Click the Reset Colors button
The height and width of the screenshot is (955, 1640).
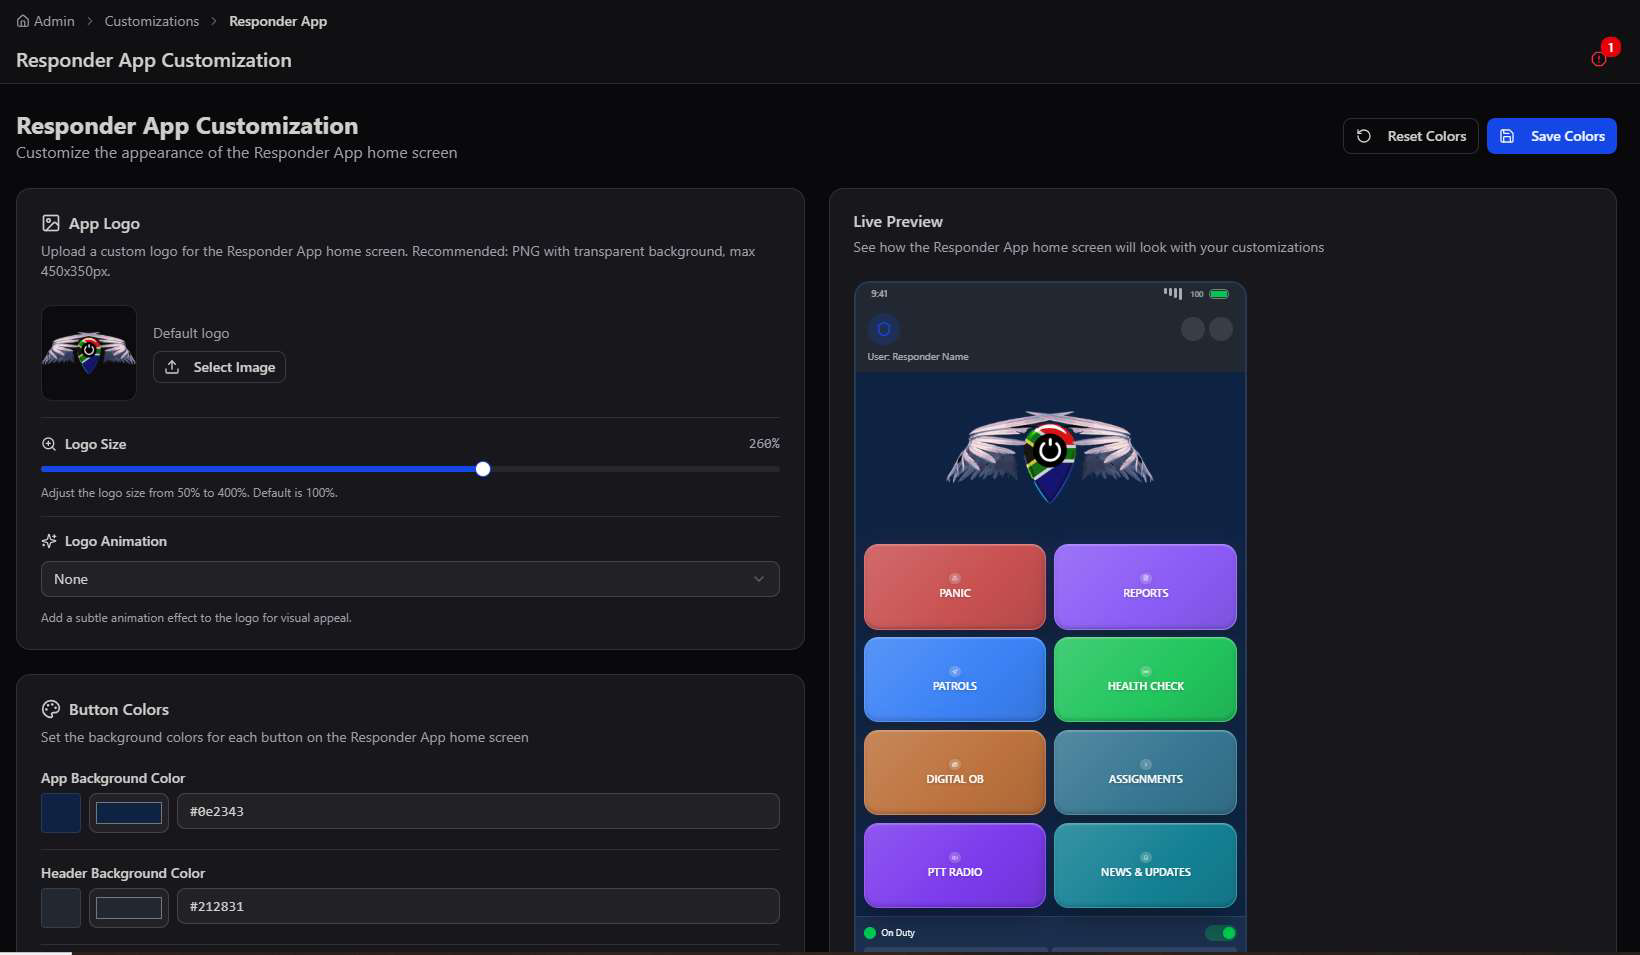coord(1410,136)
